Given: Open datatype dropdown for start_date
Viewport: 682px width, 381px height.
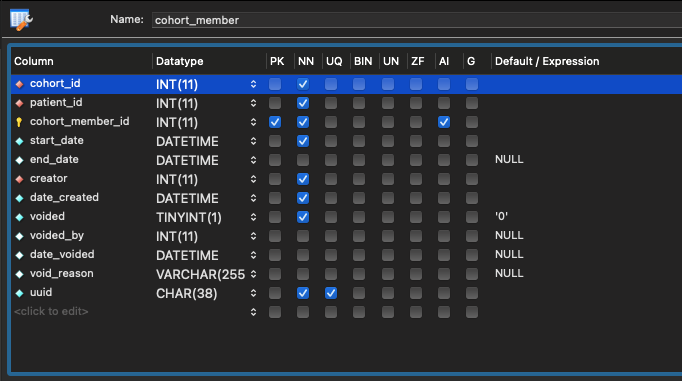Looking at the screenshot, I should [x=253, y=141].
